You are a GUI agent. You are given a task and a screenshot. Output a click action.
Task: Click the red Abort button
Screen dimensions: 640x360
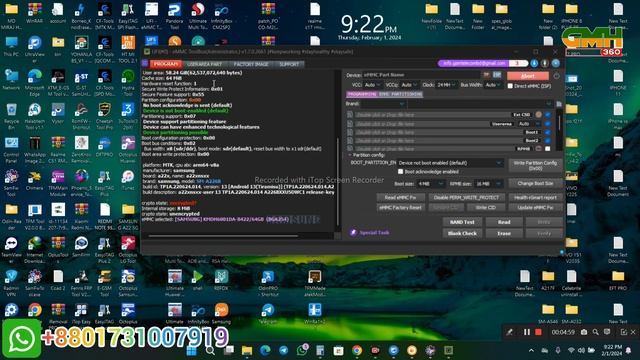[x=528, y=76]
